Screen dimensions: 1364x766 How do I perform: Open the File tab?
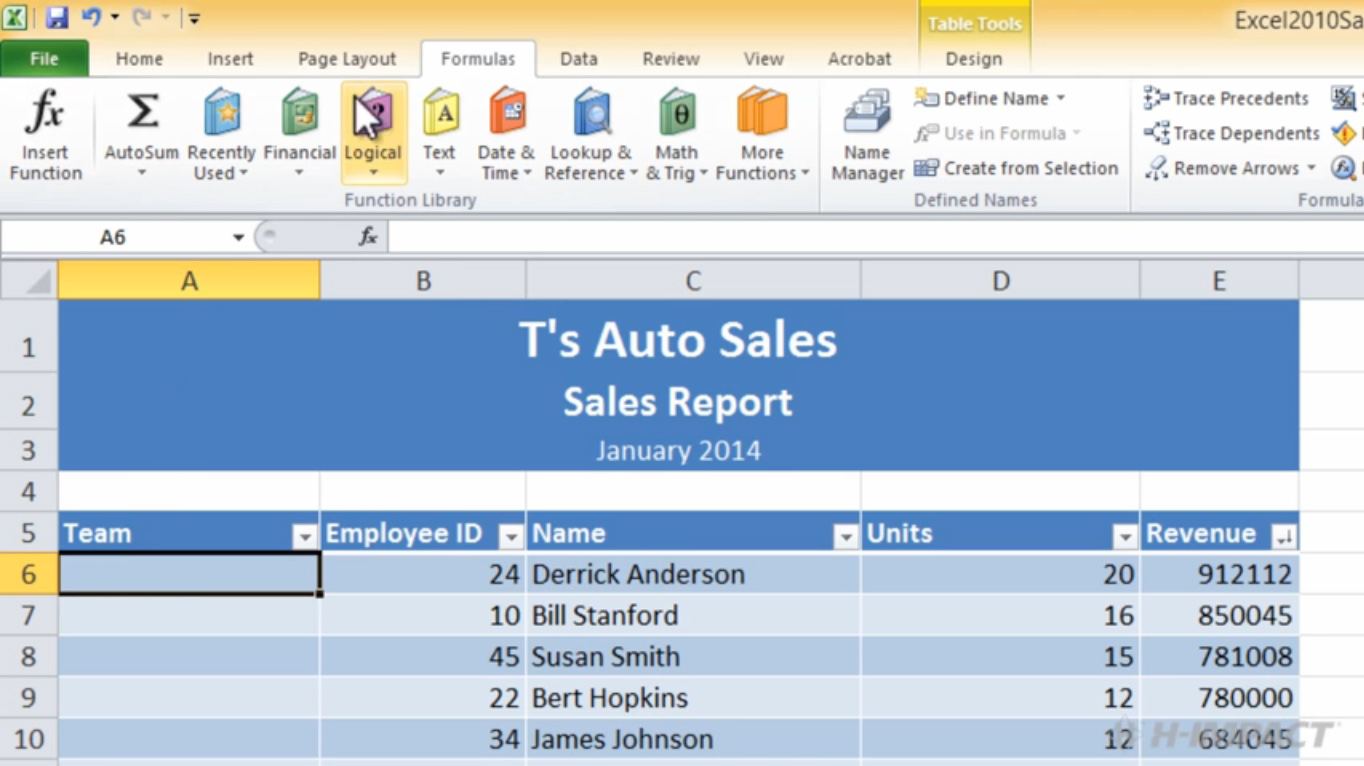tap(44, 59)
